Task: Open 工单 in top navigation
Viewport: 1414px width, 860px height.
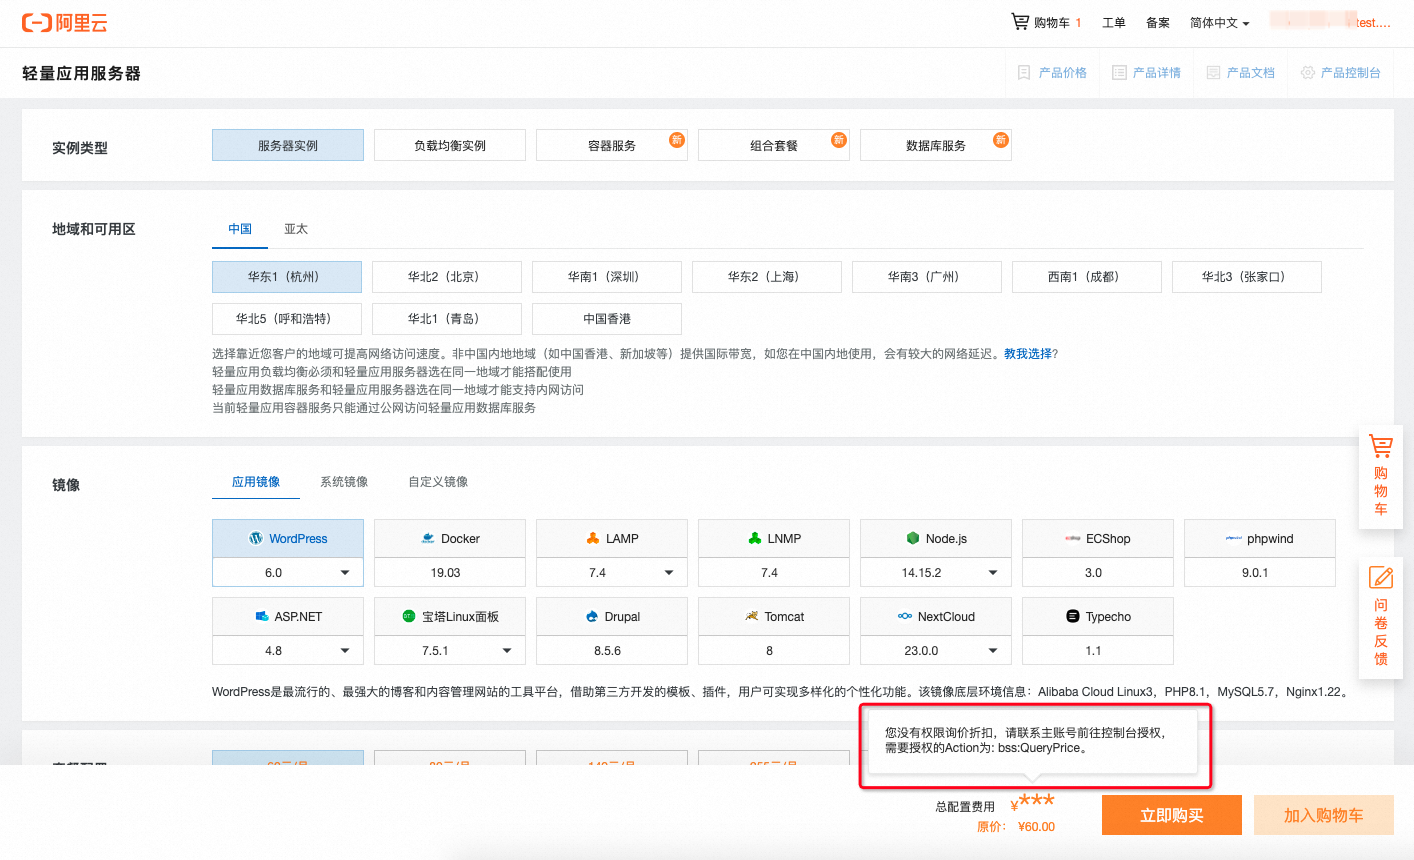Action: pos(1114,23)
